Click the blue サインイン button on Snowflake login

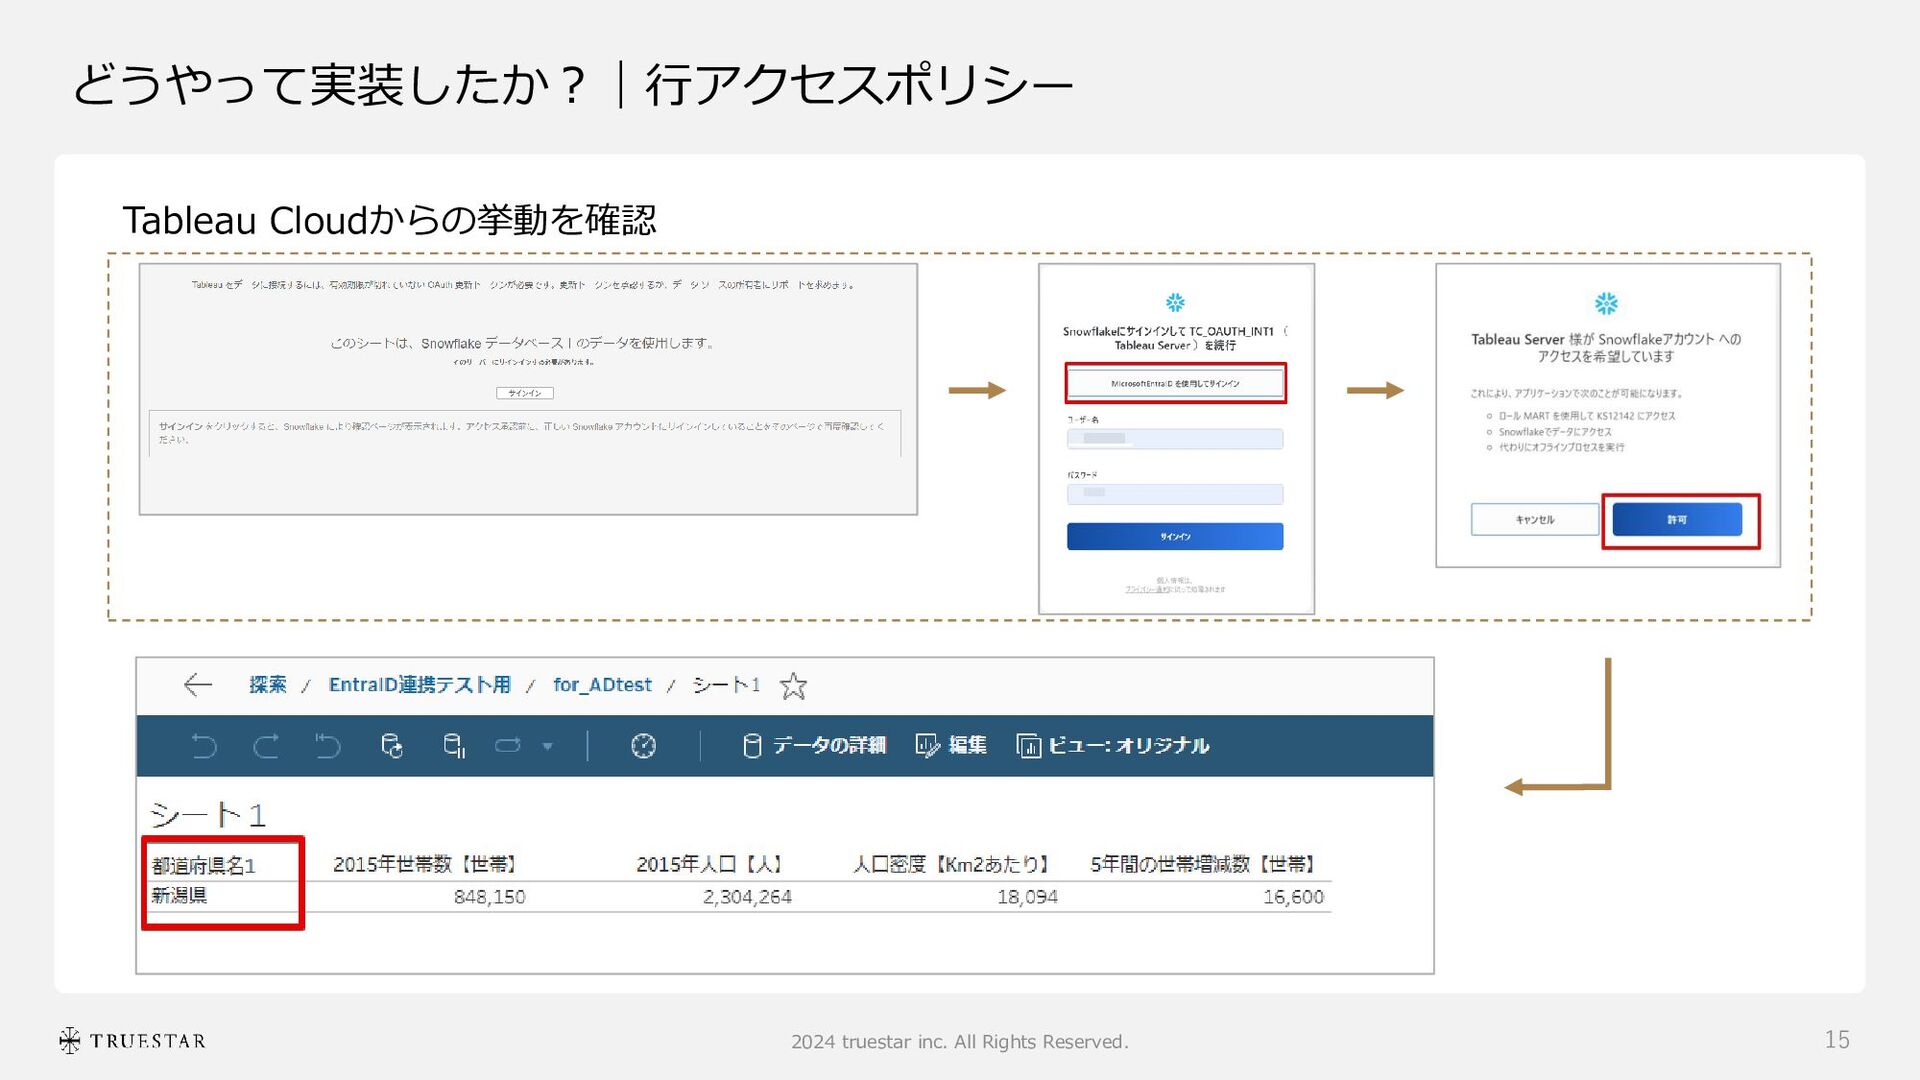coord(1175,536)
